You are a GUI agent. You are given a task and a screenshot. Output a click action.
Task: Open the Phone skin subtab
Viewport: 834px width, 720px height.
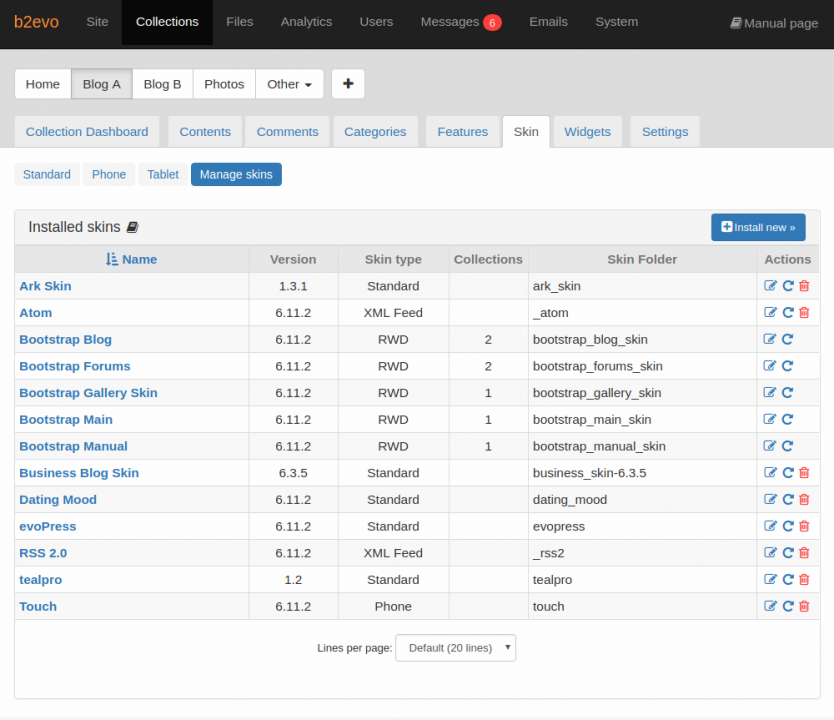(x=109, y=174)
